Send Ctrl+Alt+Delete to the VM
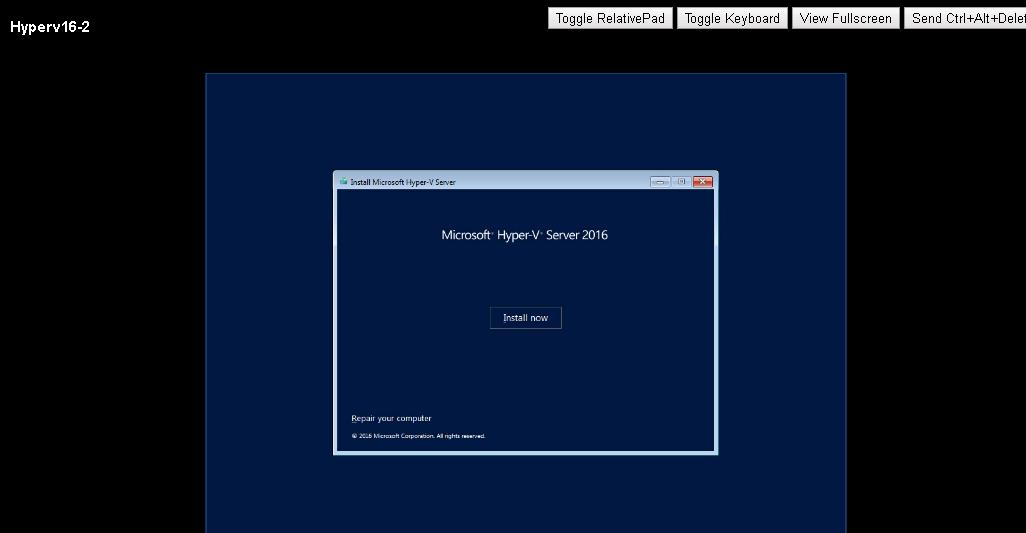The image size is (1026, 533). click(966, 18)
